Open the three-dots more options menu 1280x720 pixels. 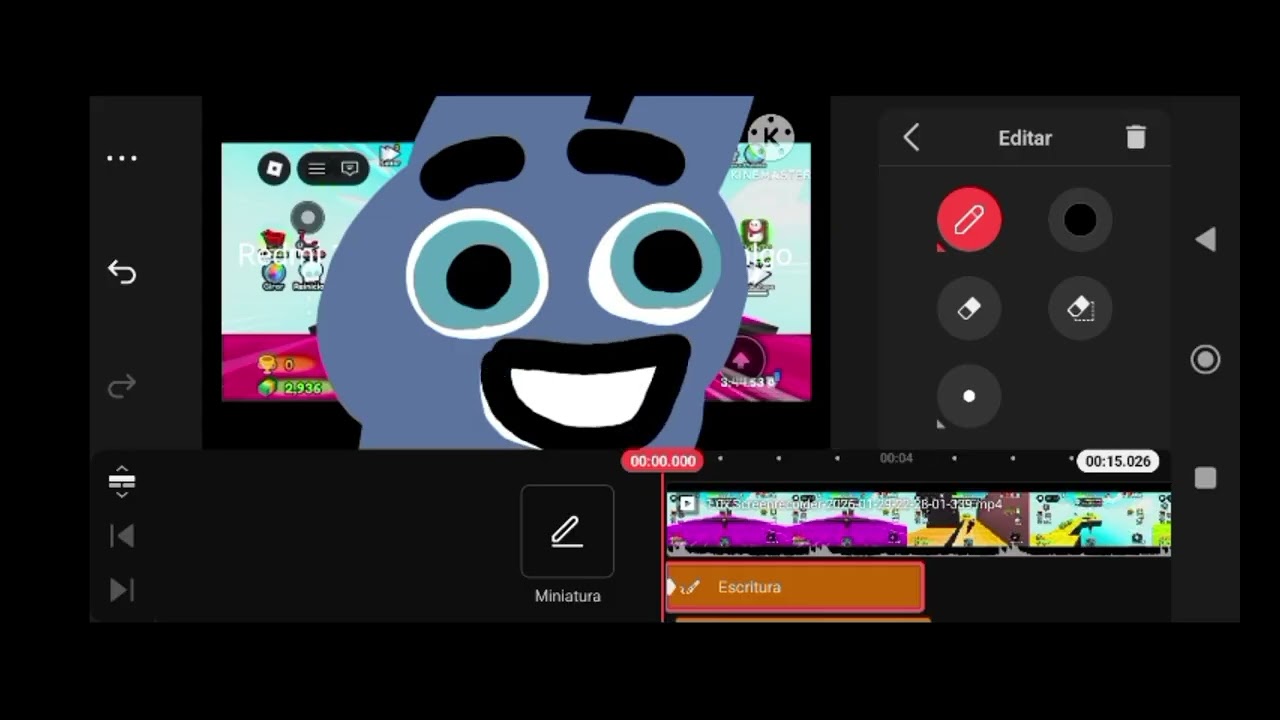(122, 158)
